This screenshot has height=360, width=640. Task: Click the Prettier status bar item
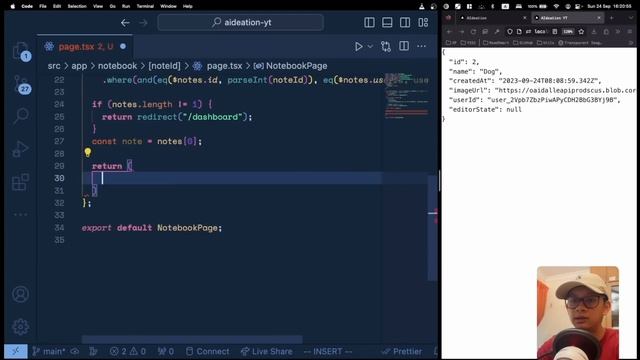tap(402, 351)
